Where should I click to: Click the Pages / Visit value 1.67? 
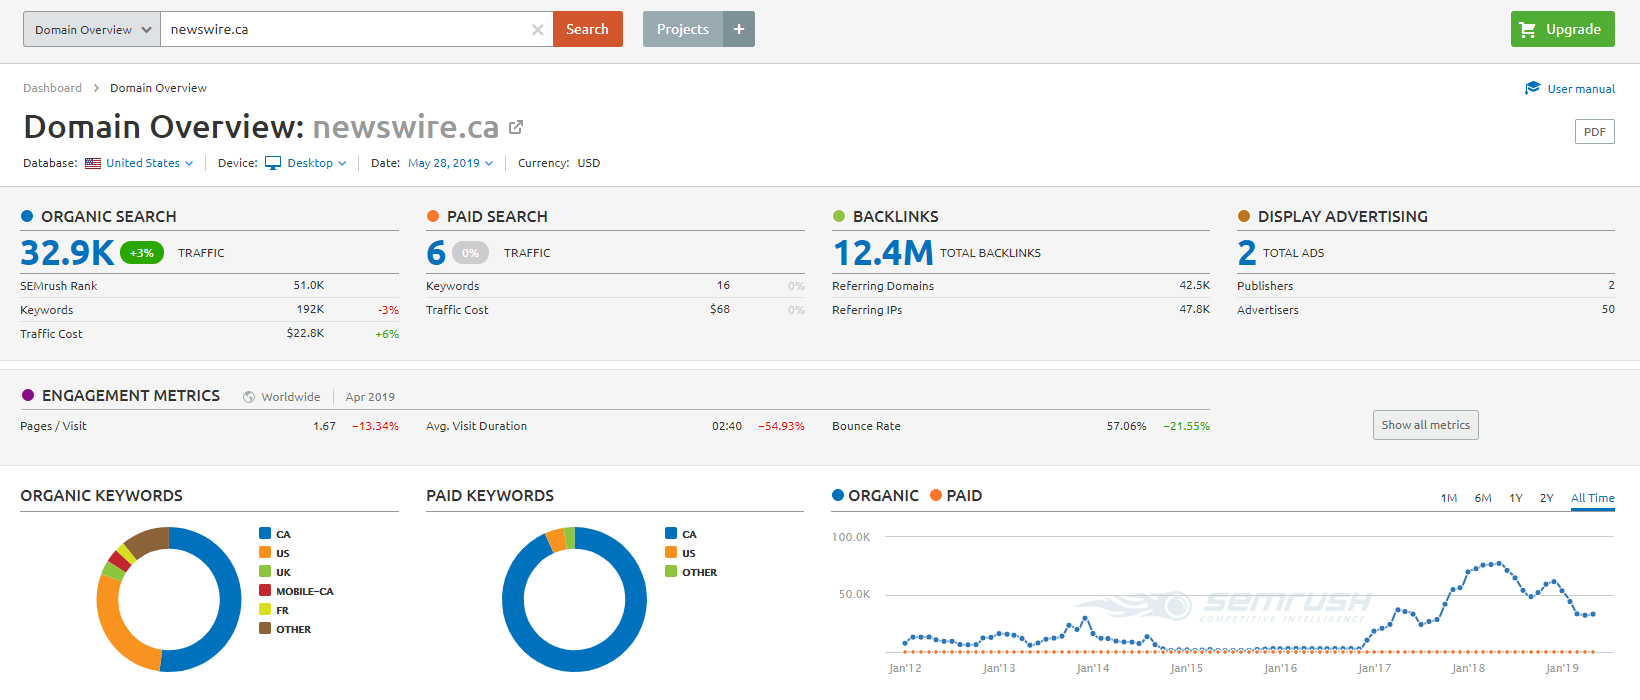point(324,426)
